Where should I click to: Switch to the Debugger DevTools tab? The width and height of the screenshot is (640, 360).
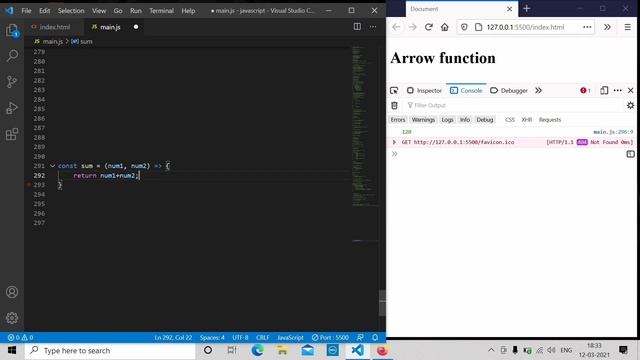(509, 90)
